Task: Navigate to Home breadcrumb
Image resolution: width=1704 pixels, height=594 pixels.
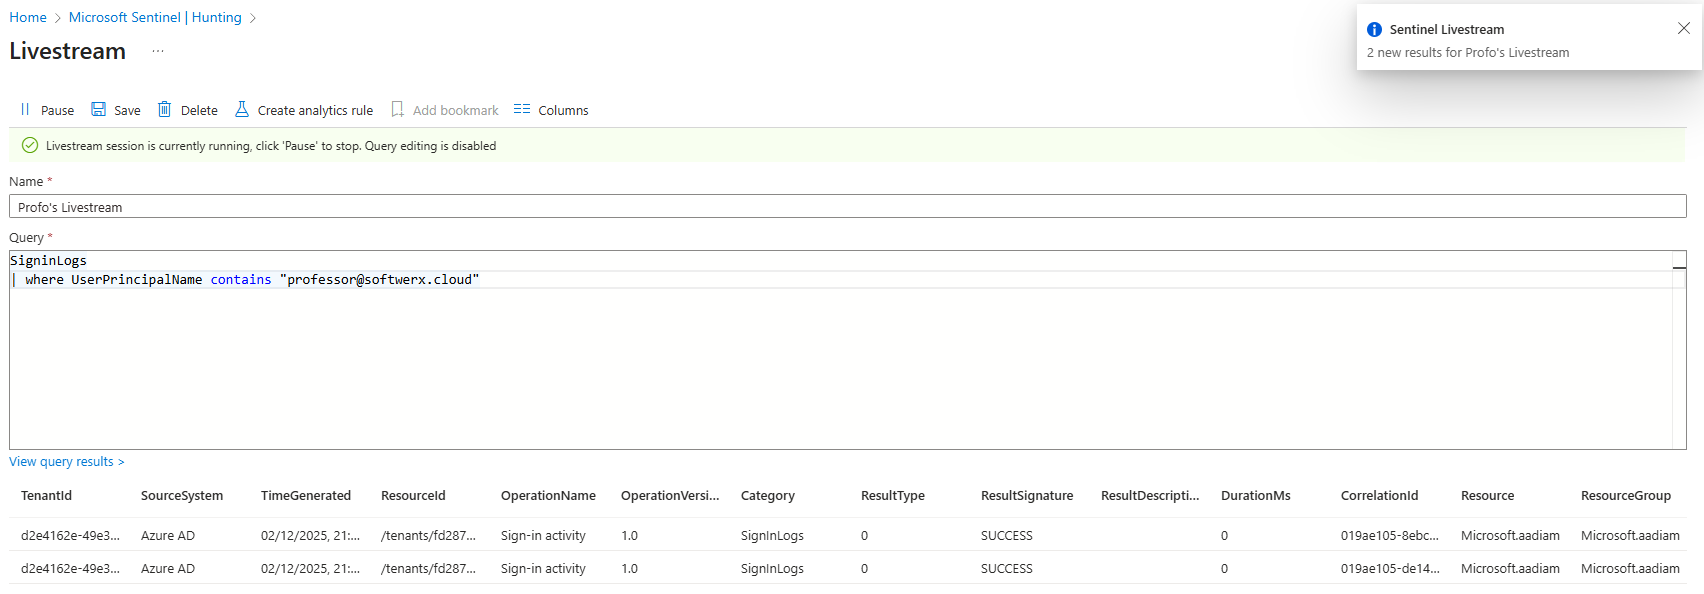Action: [x=28, y=17]
